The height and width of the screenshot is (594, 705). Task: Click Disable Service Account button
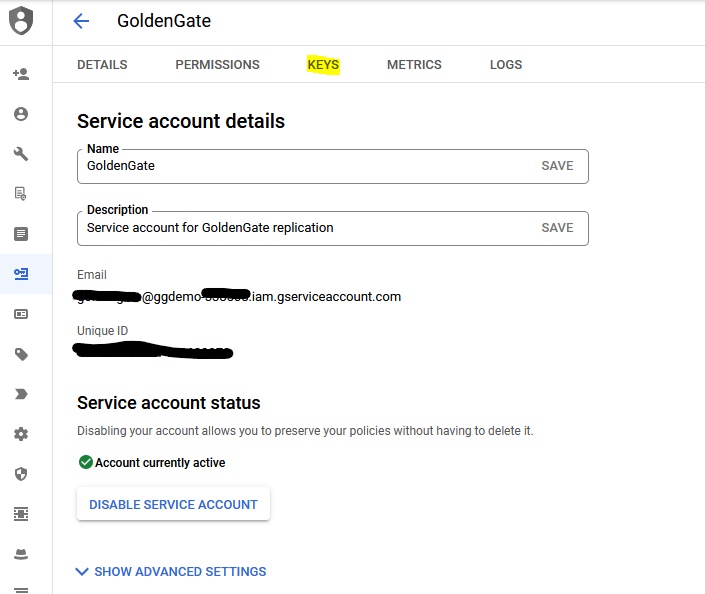point(173,505)
